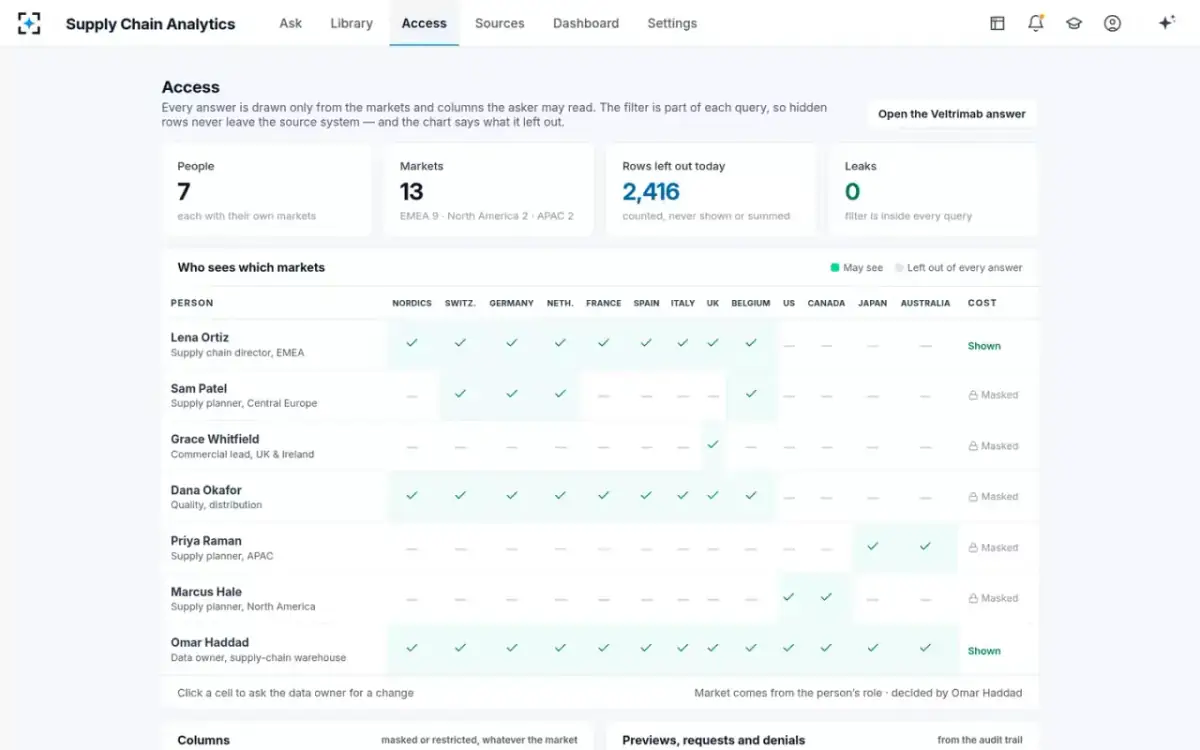Click Shown in Omar Haddad's Cost column

(x=984, y=651)
